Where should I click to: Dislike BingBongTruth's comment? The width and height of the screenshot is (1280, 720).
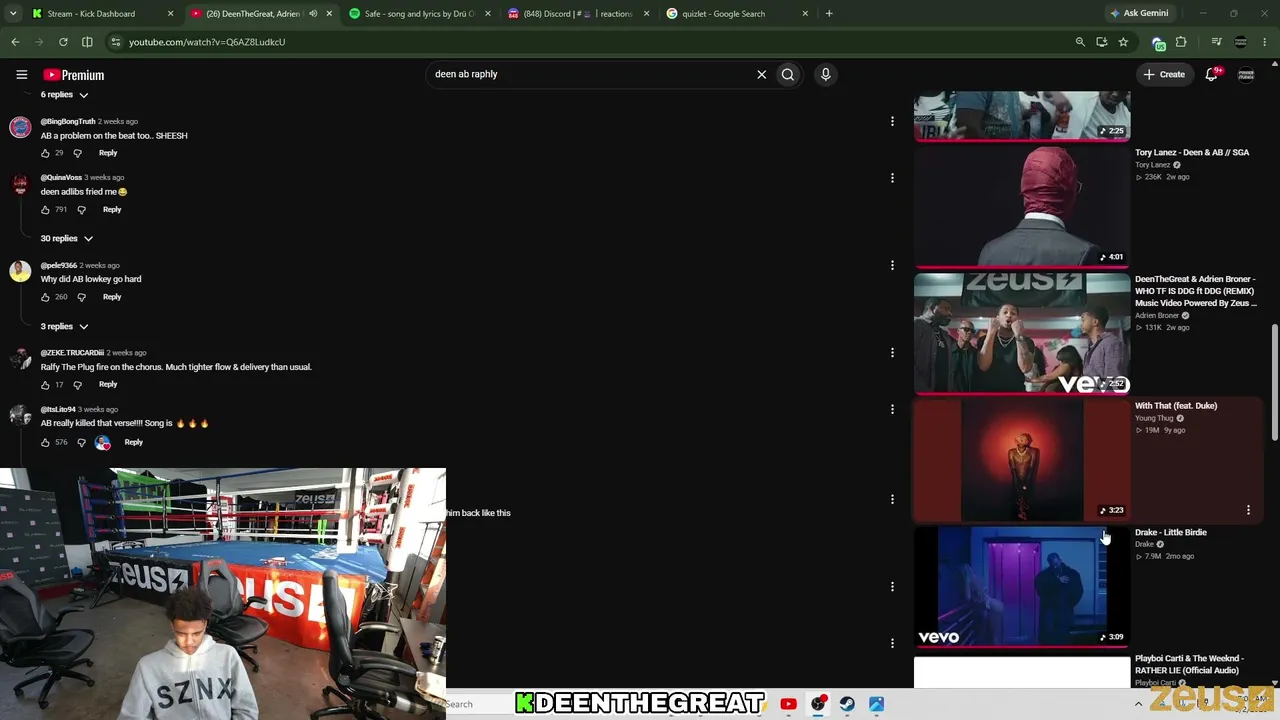pyautogui.click(x=78, y=153)
